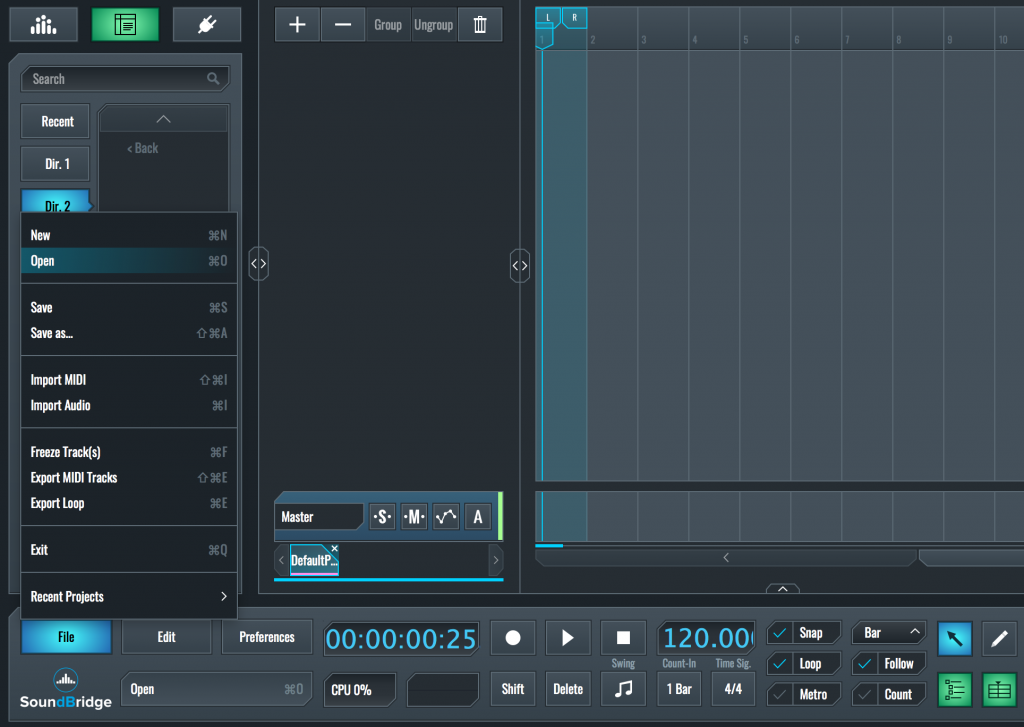The width and height of the screenshot is (1024, 727).
Task: Select the pencil draw tool
Action: [x=999, y=638]
